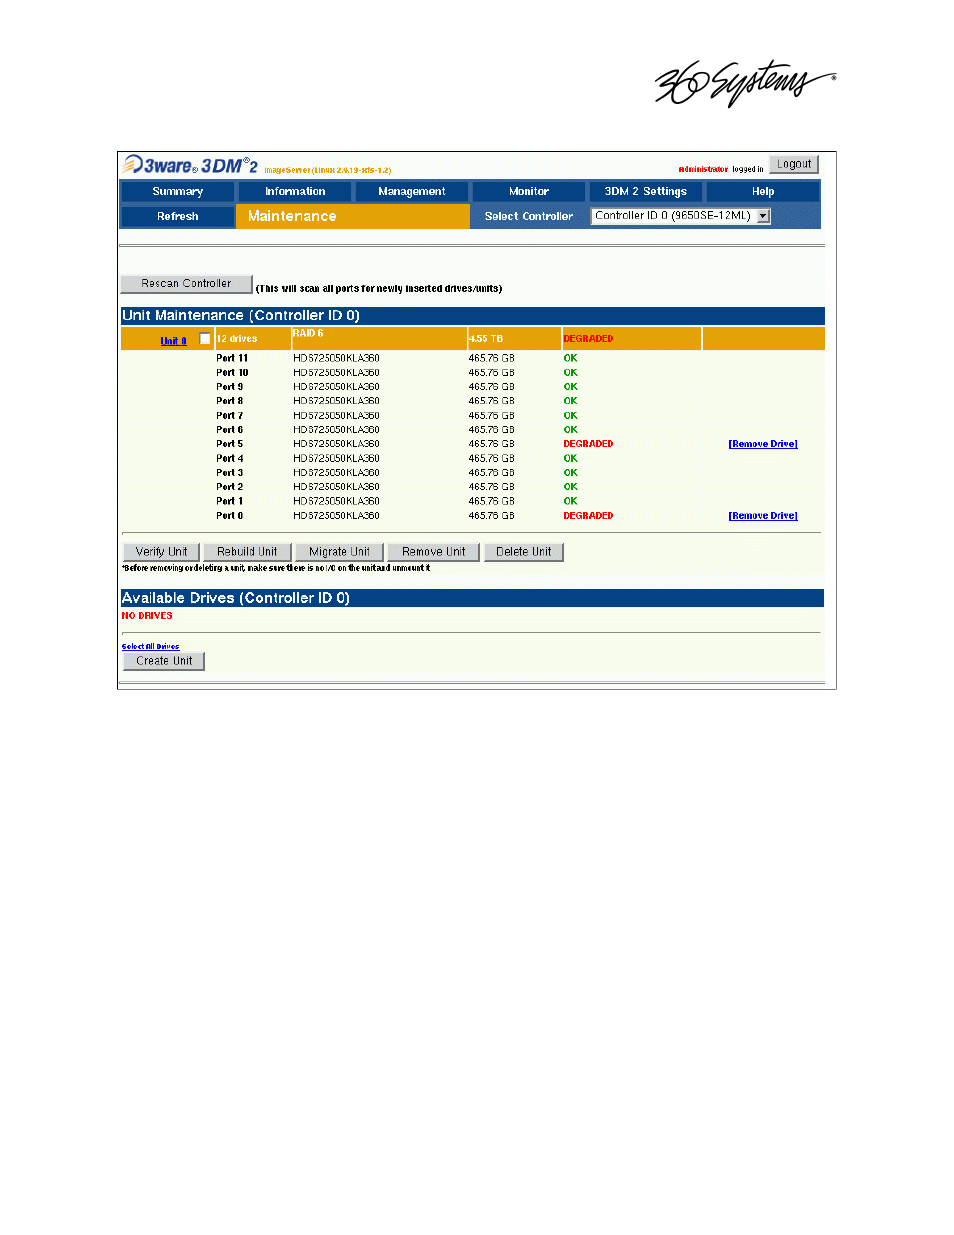954x1235 pixels.
Task: Click the Port 1 row label
Action: pos(230,502)
